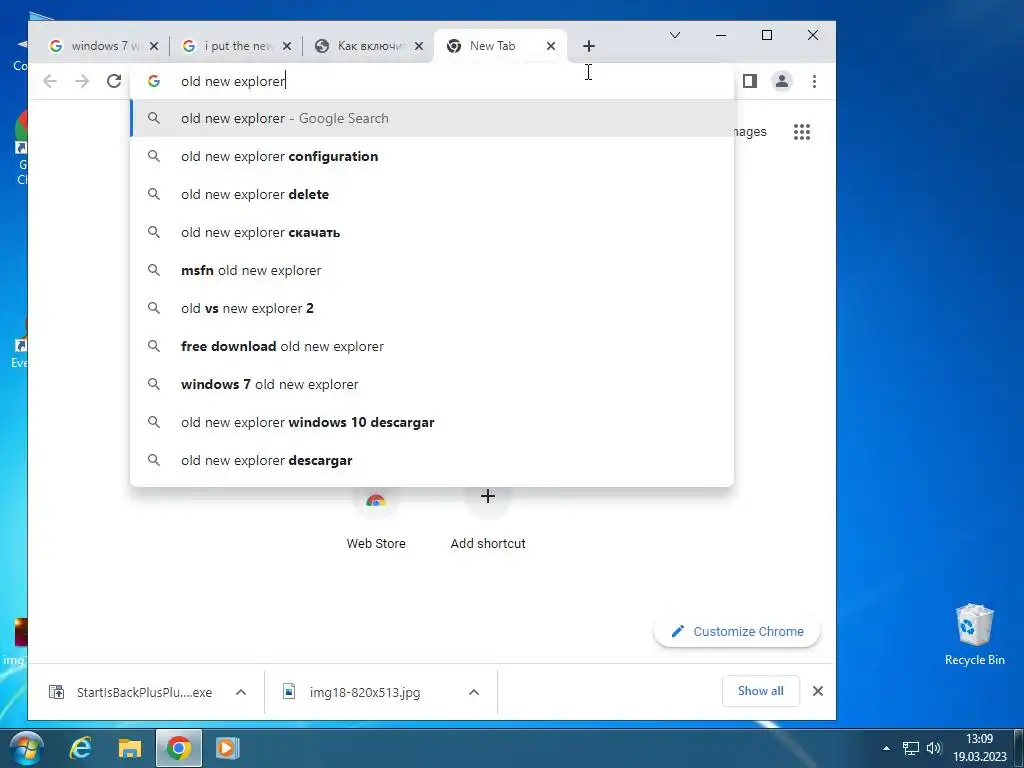Choose 'old new explorer - Google Search' suggestion
Image resolution: width=1024 pixels, height=768 pixels.
coord(432,118)
